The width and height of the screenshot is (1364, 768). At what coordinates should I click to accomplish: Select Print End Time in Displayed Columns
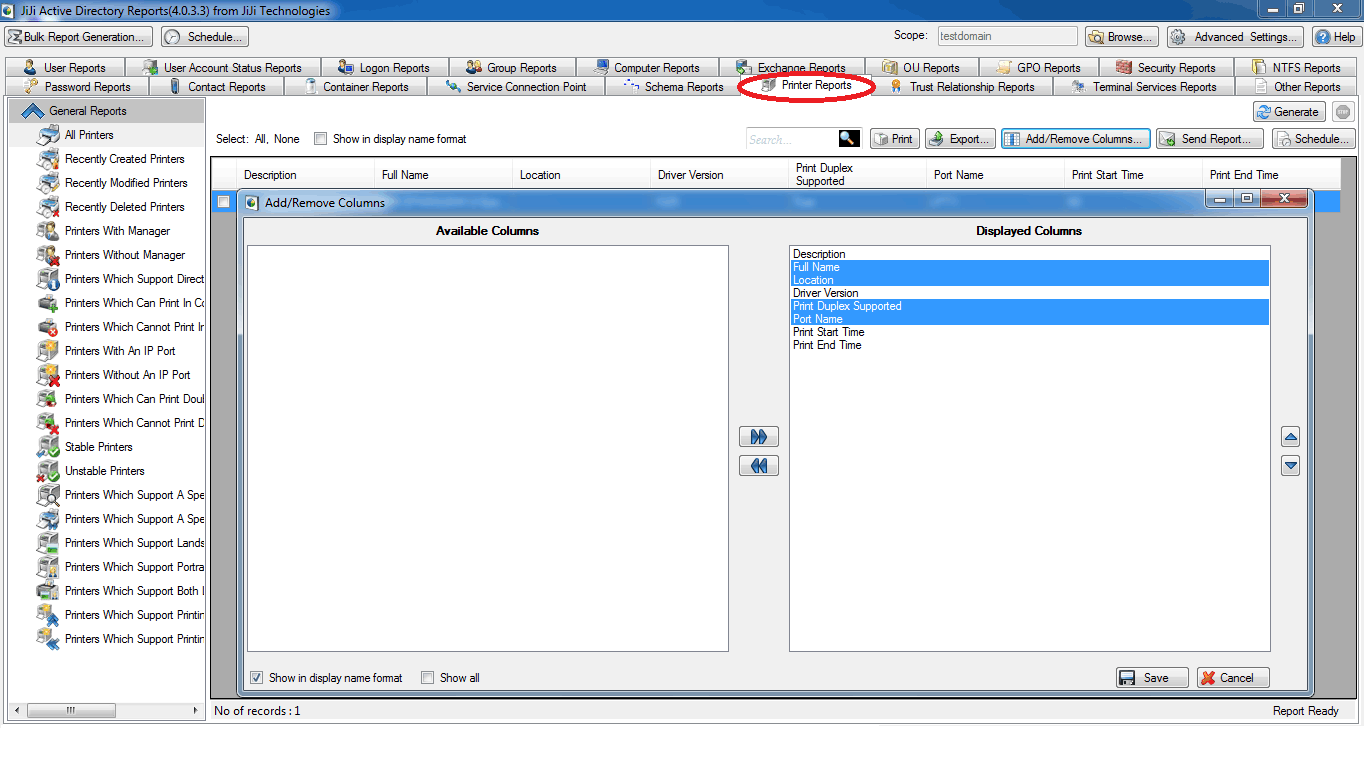pos(1029,345)
